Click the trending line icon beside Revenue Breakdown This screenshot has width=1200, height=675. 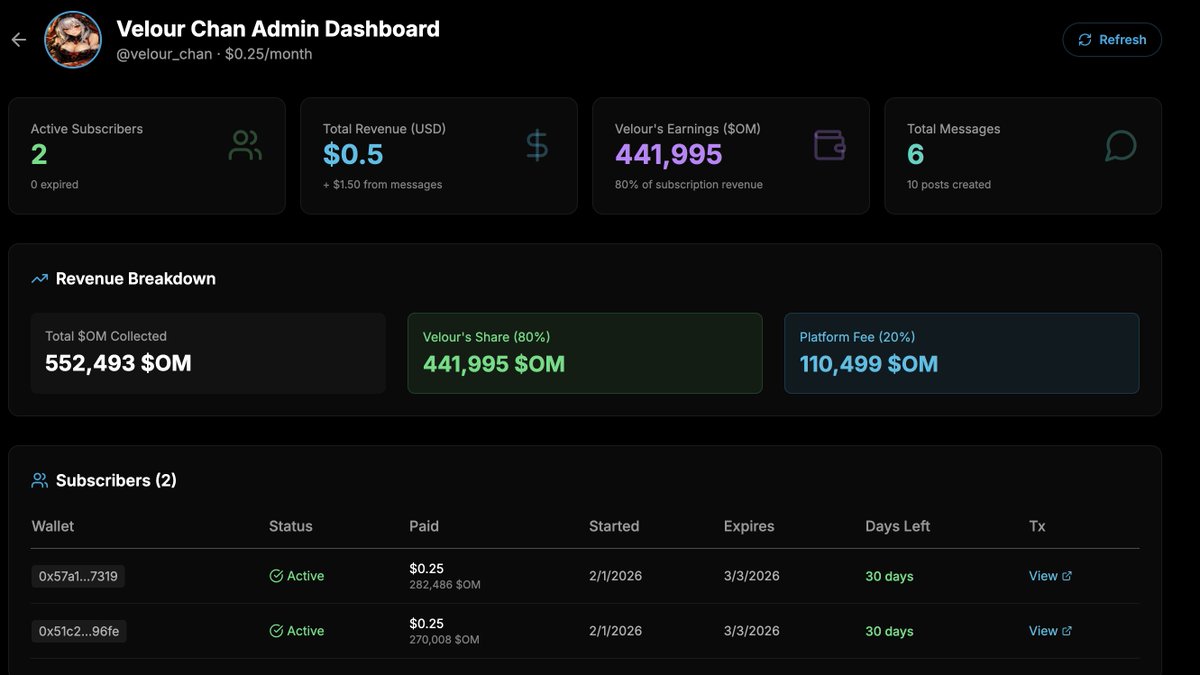[38, 278]
